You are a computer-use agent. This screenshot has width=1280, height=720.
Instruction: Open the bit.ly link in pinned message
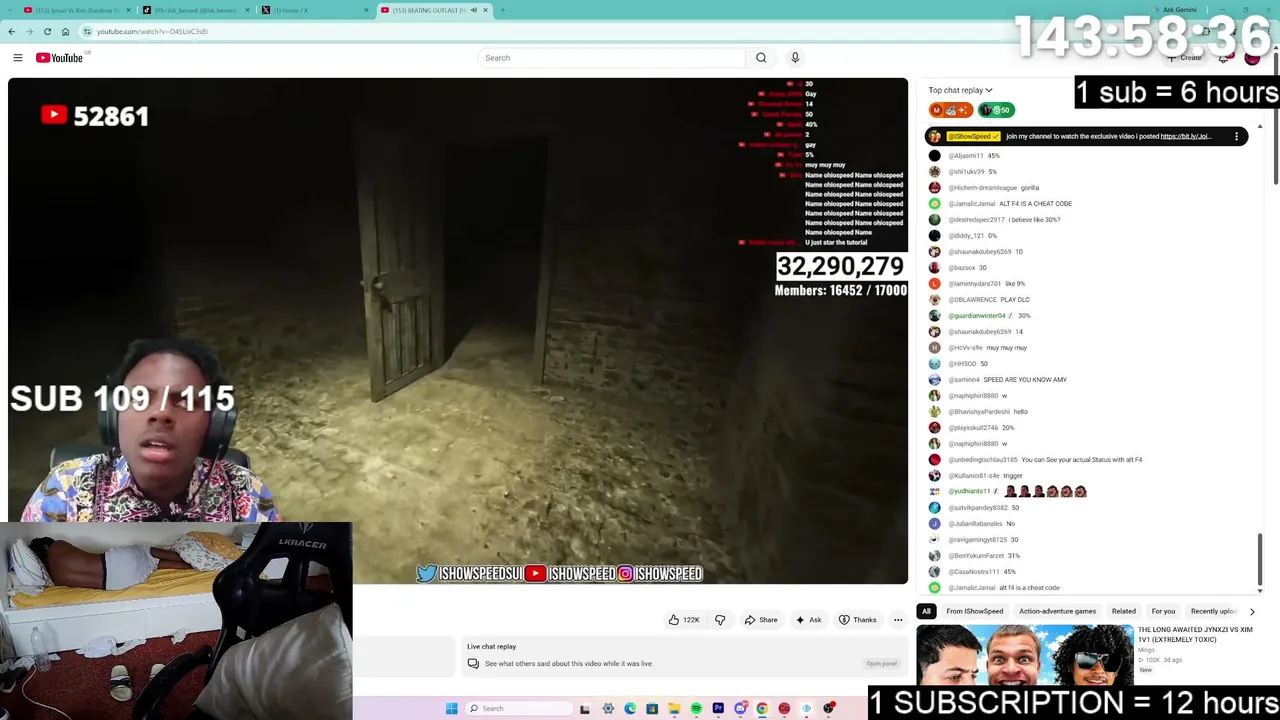[1186, 136]
